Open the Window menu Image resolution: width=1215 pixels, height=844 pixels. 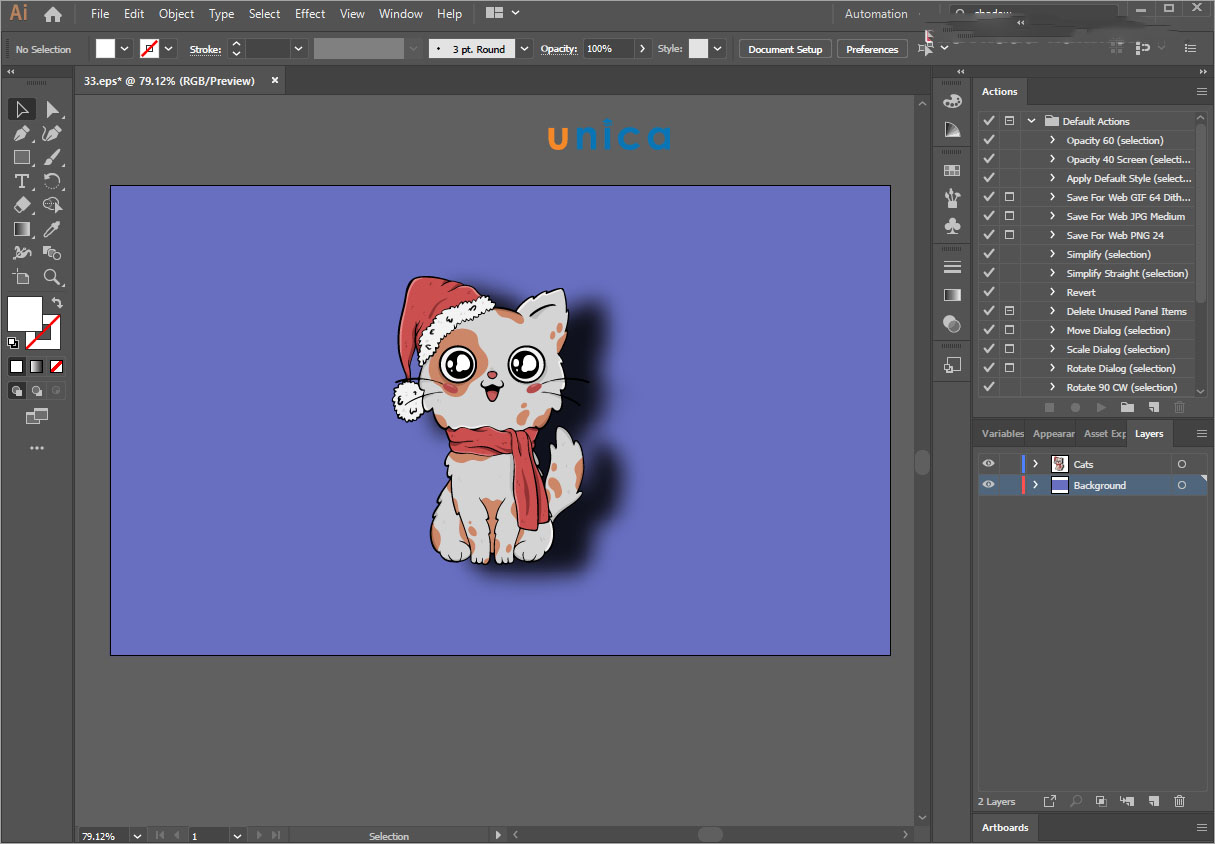coord(401,14)
